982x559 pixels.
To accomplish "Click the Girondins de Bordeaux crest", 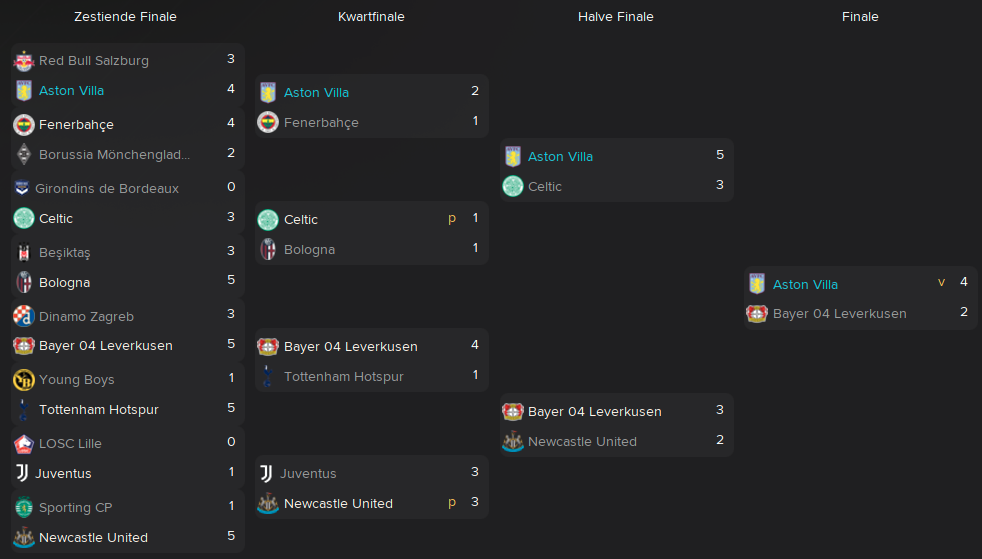I will coord(22,188).
